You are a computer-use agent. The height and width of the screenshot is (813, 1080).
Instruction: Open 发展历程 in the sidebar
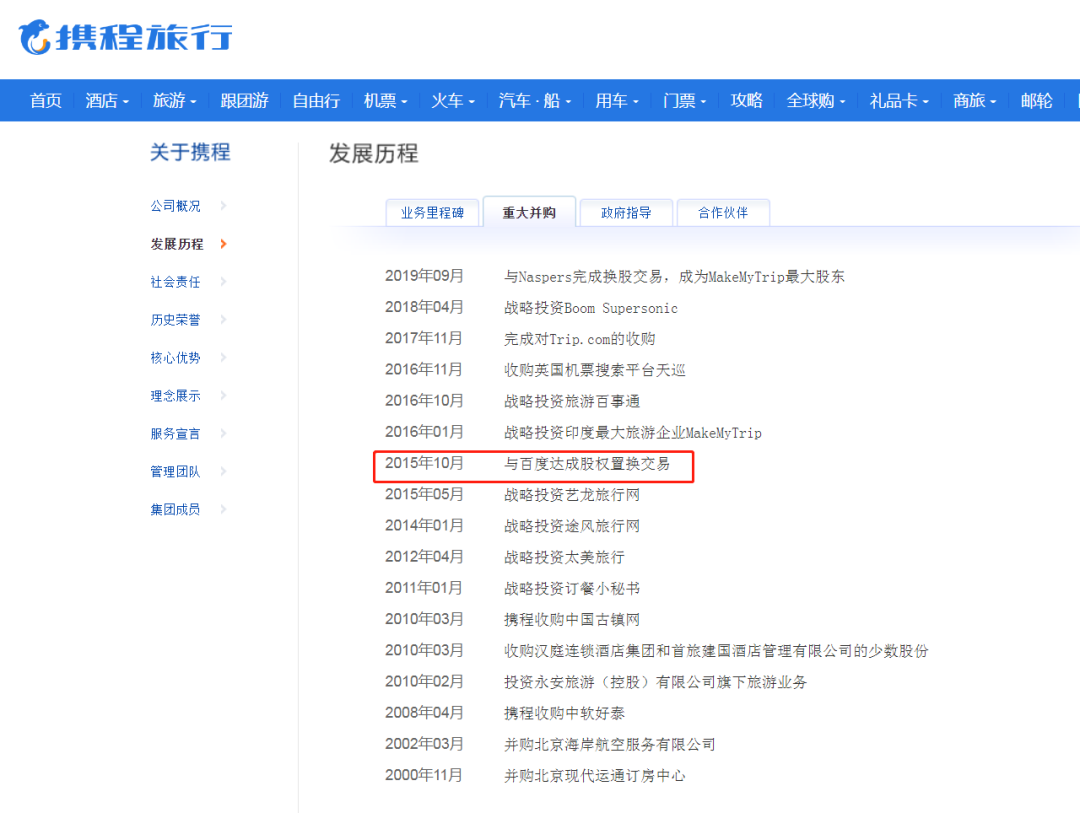point(177,244)
